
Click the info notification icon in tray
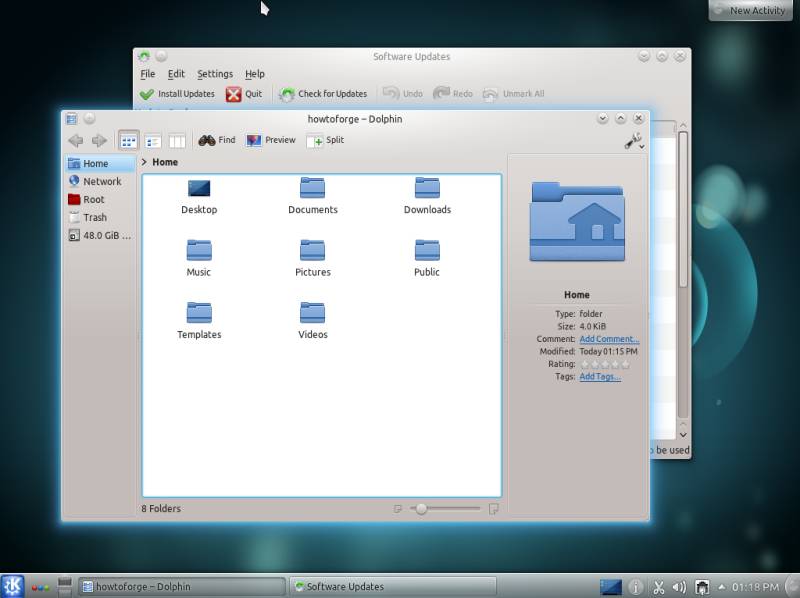[635, 588]
